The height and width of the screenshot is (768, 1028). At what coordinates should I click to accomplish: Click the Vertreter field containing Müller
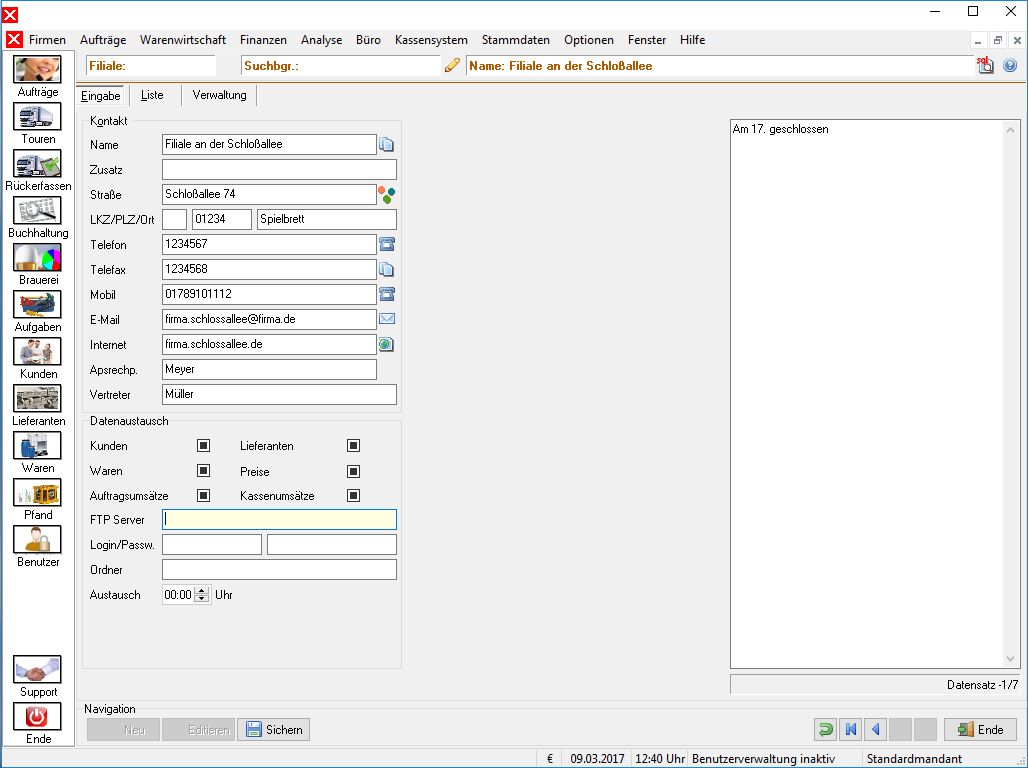[279, 394]
